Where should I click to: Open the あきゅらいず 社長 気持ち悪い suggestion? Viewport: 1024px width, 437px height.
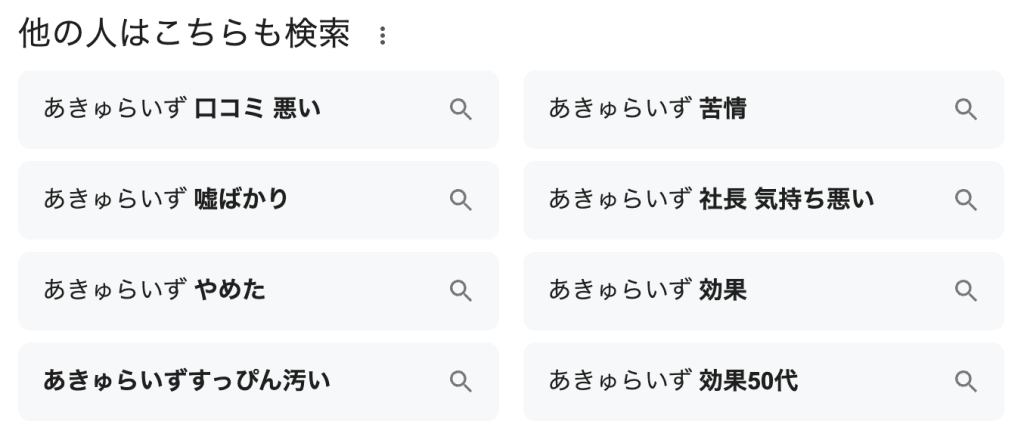pos(711,200)
